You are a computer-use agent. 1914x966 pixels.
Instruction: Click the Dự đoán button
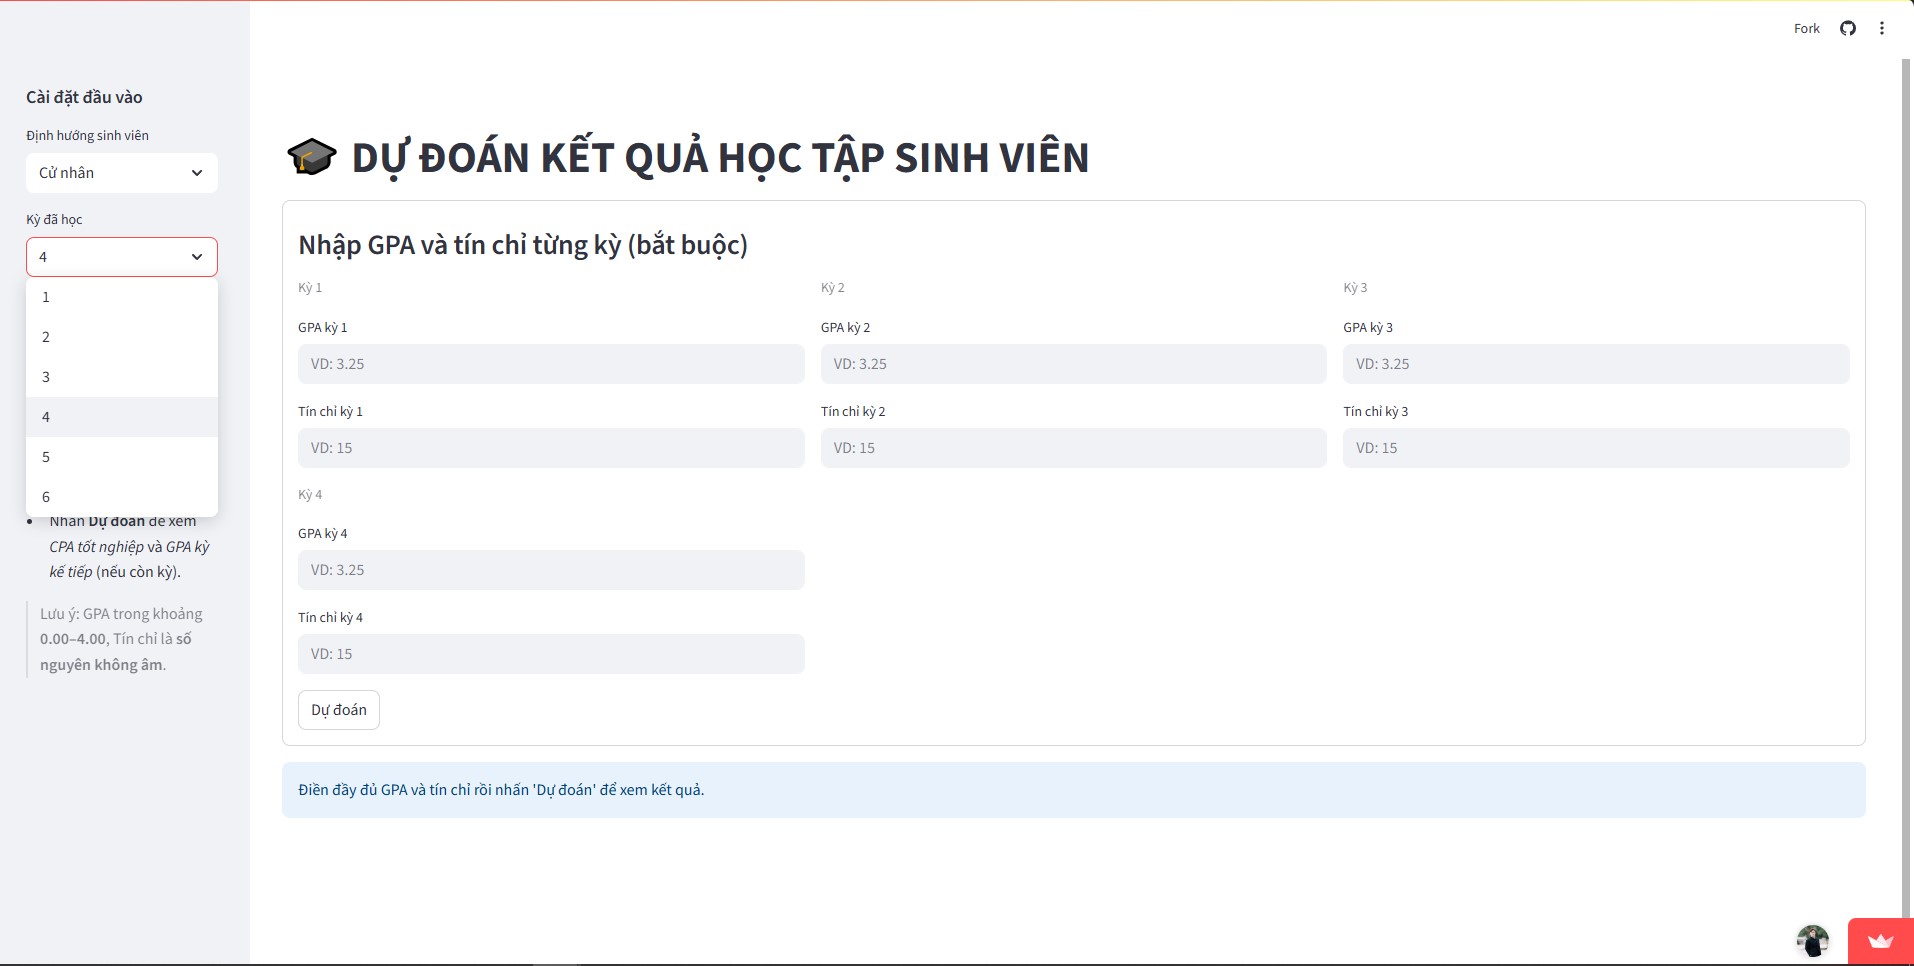tap(339, 710)
